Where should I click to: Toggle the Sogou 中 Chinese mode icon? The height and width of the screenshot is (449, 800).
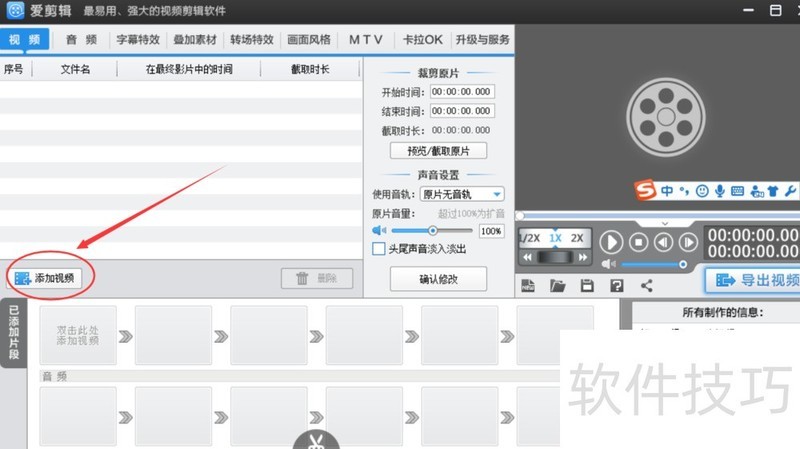666,191
